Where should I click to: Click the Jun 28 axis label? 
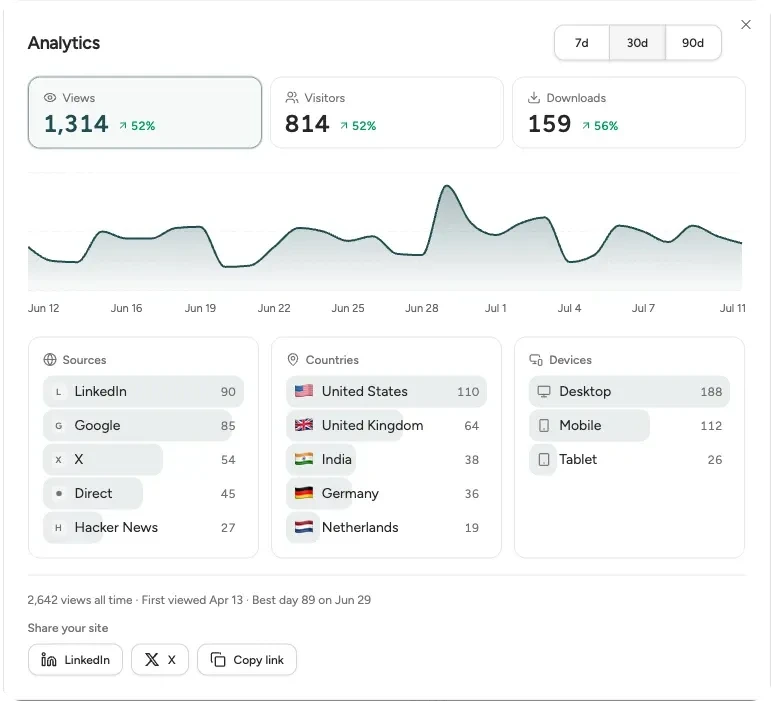[x=421, y=308]
